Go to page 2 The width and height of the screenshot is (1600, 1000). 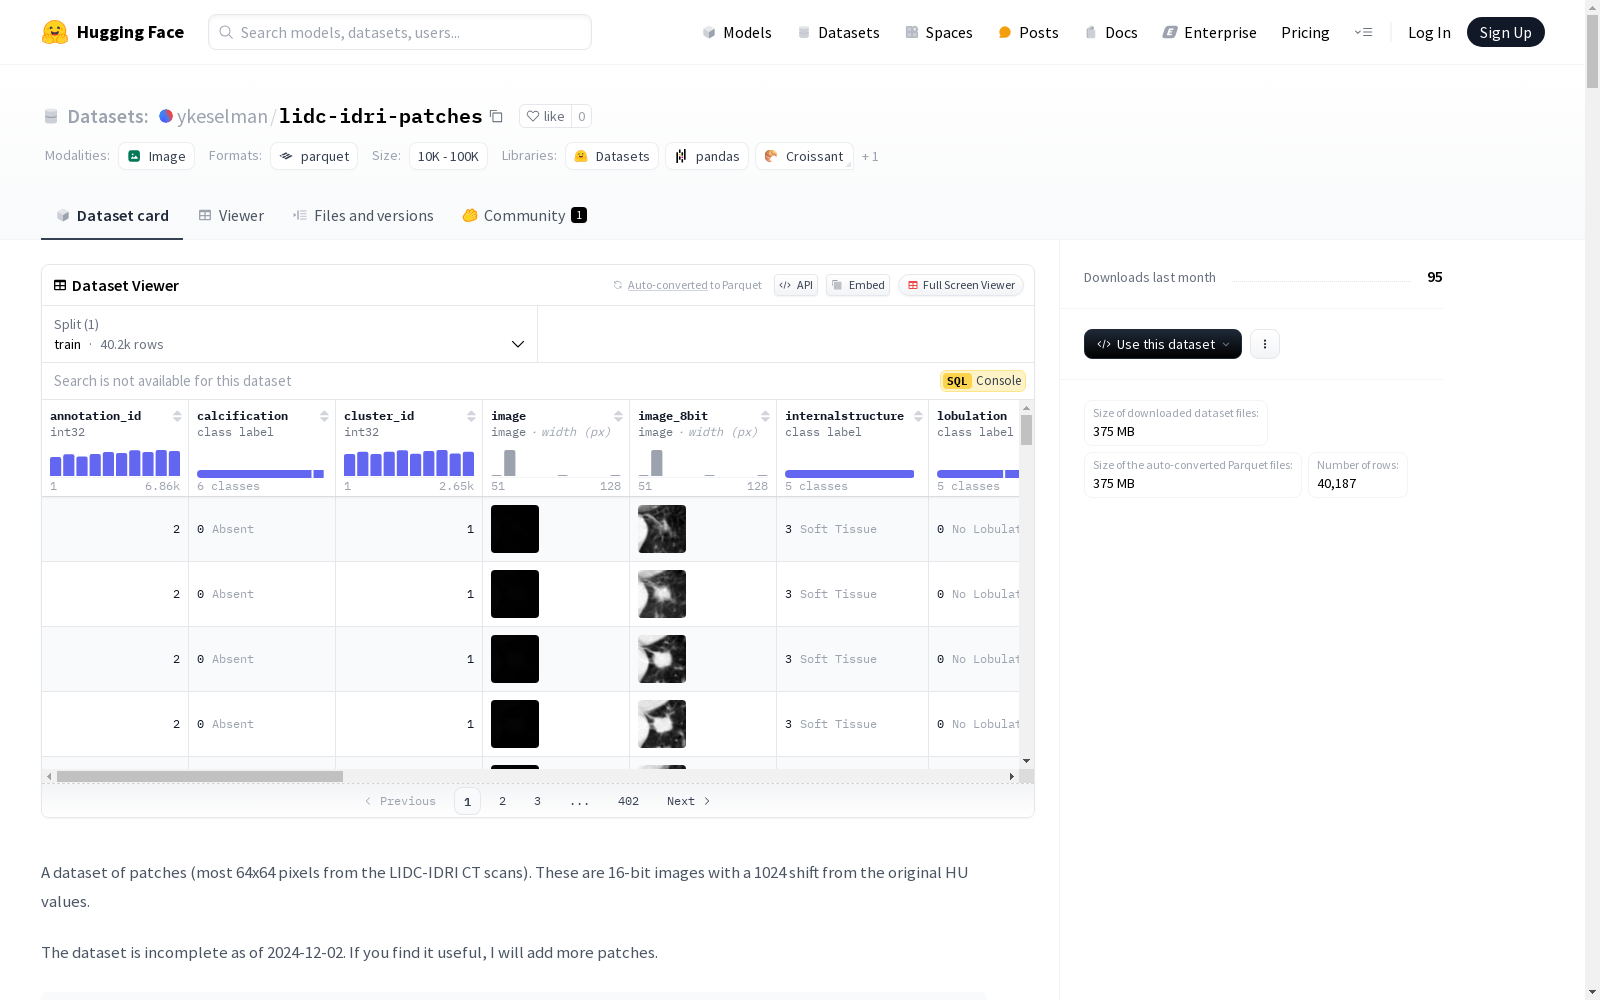point(502,801)
